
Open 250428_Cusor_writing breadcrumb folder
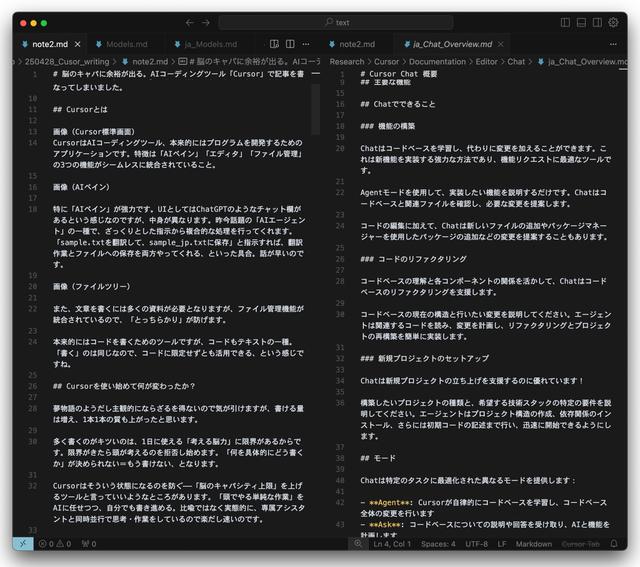click(67, 62)
